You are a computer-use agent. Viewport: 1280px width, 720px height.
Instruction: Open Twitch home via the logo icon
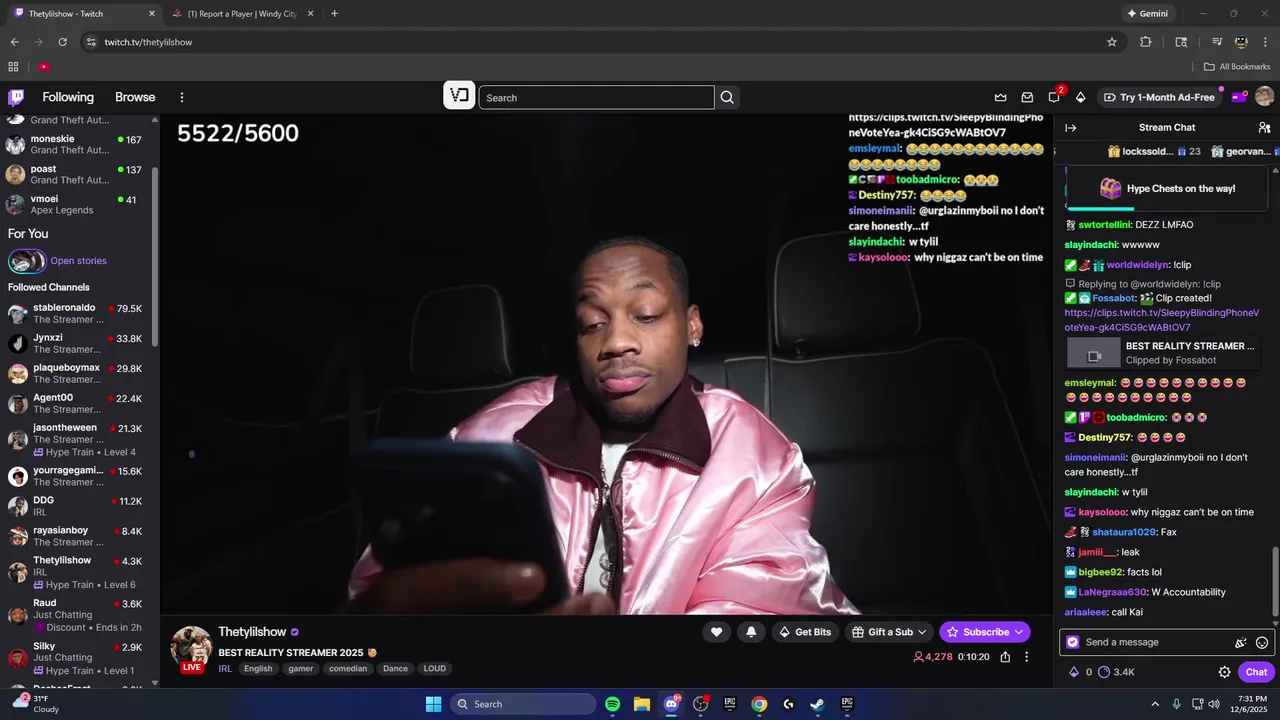(x=16, y=97)
